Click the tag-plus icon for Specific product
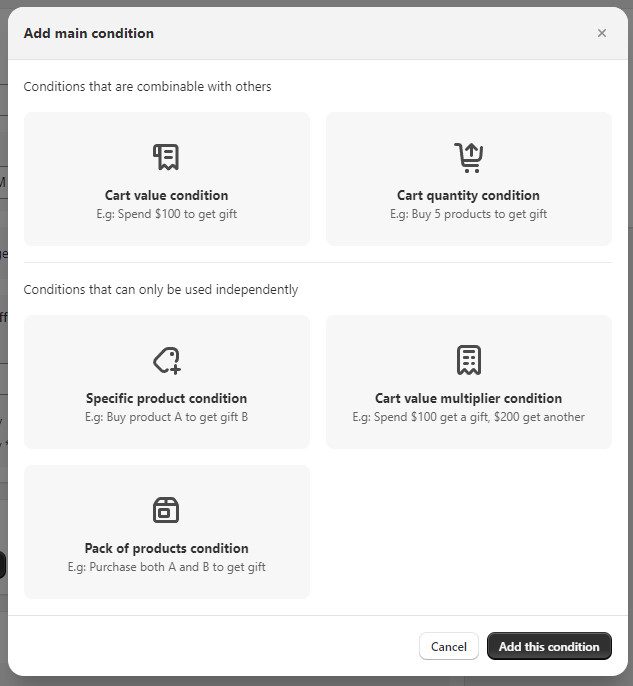 click(x=166, y=360)
